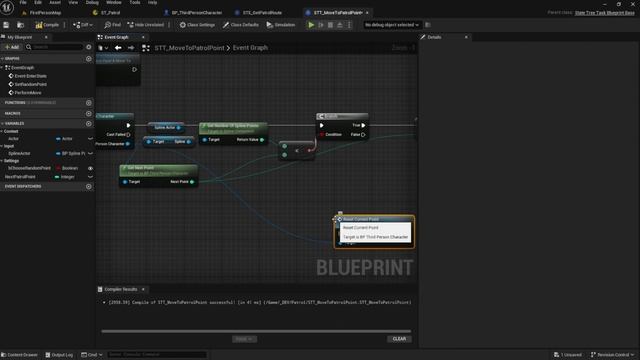Click the Branch node Condition pin
Screen dimensions: 640x360
(322, 135)
